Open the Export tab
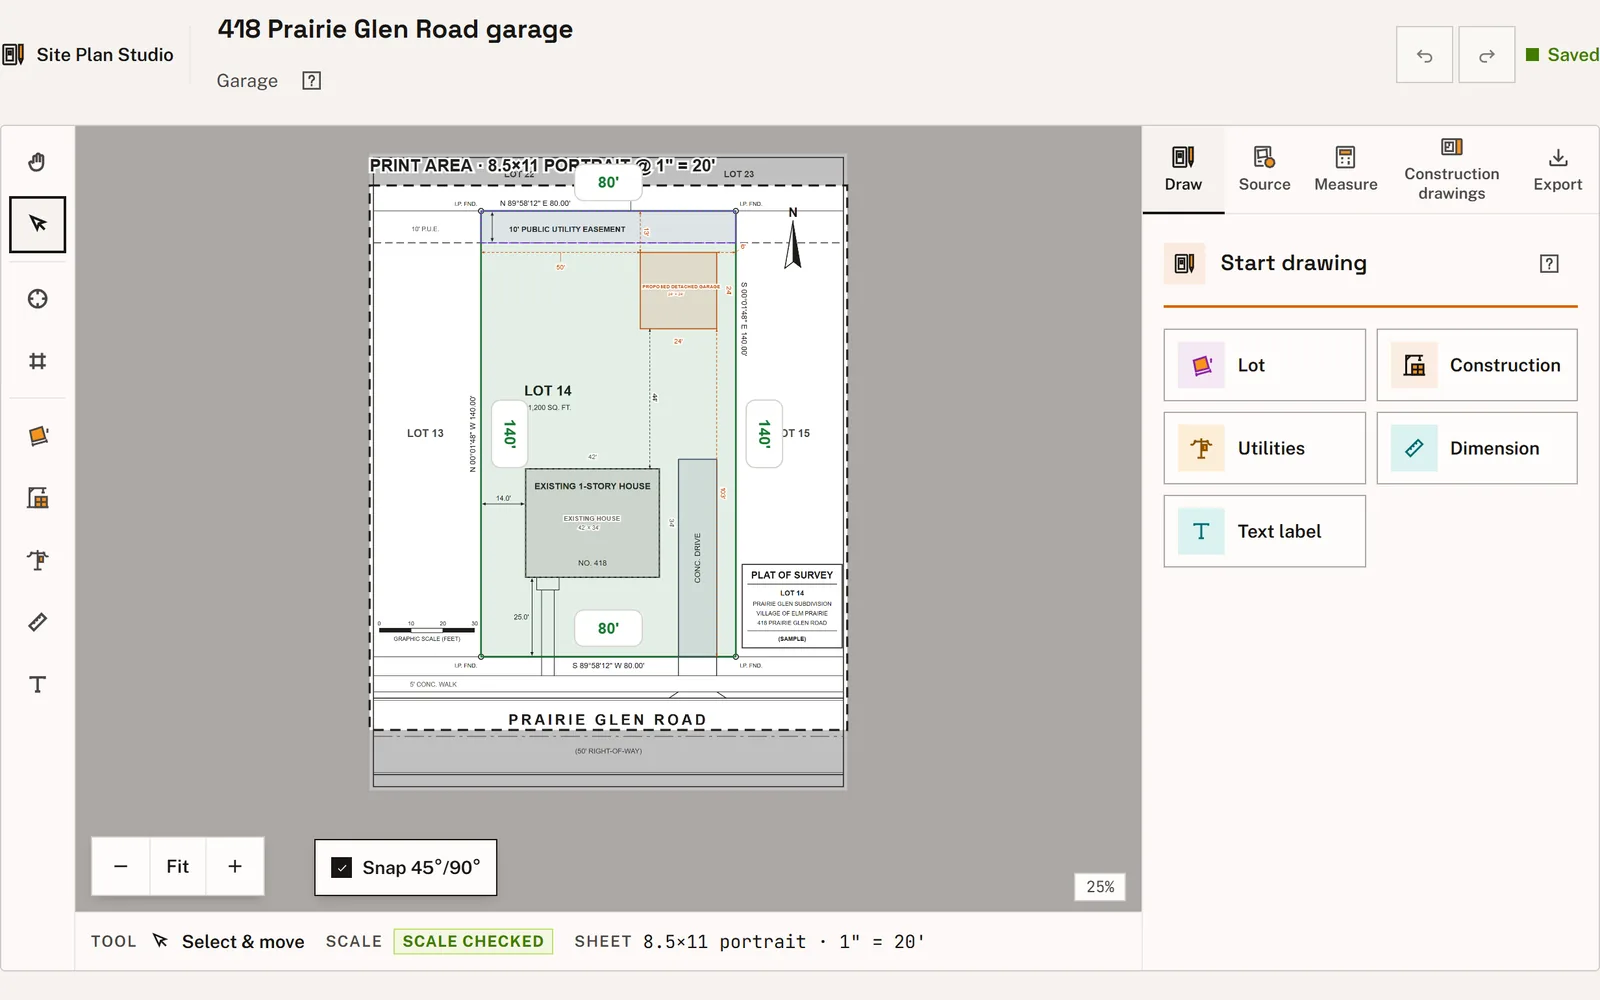 tap(1557, 170)
